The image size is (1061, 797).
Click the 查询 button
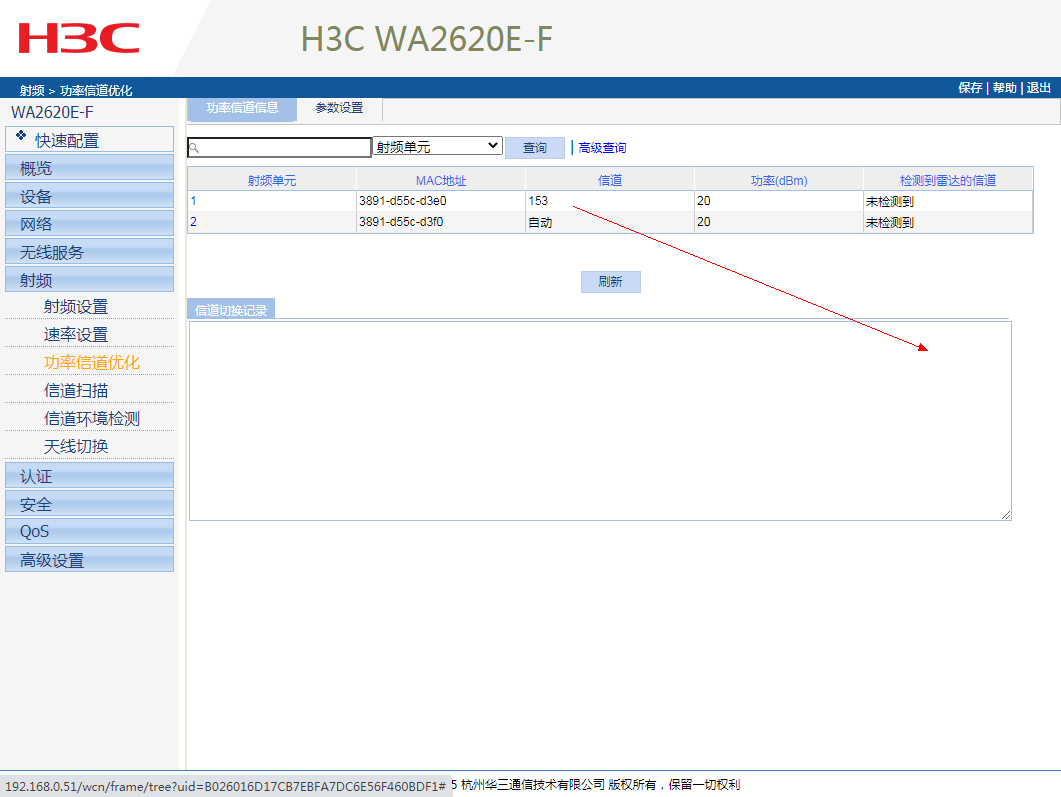click(535, 147)
